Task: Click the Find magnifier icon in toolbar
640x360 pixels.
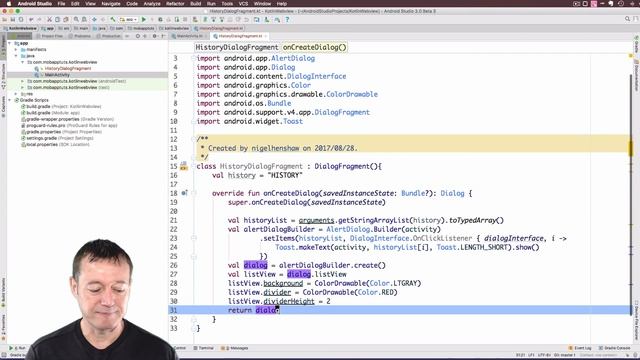Action: [x=76, y=20]
